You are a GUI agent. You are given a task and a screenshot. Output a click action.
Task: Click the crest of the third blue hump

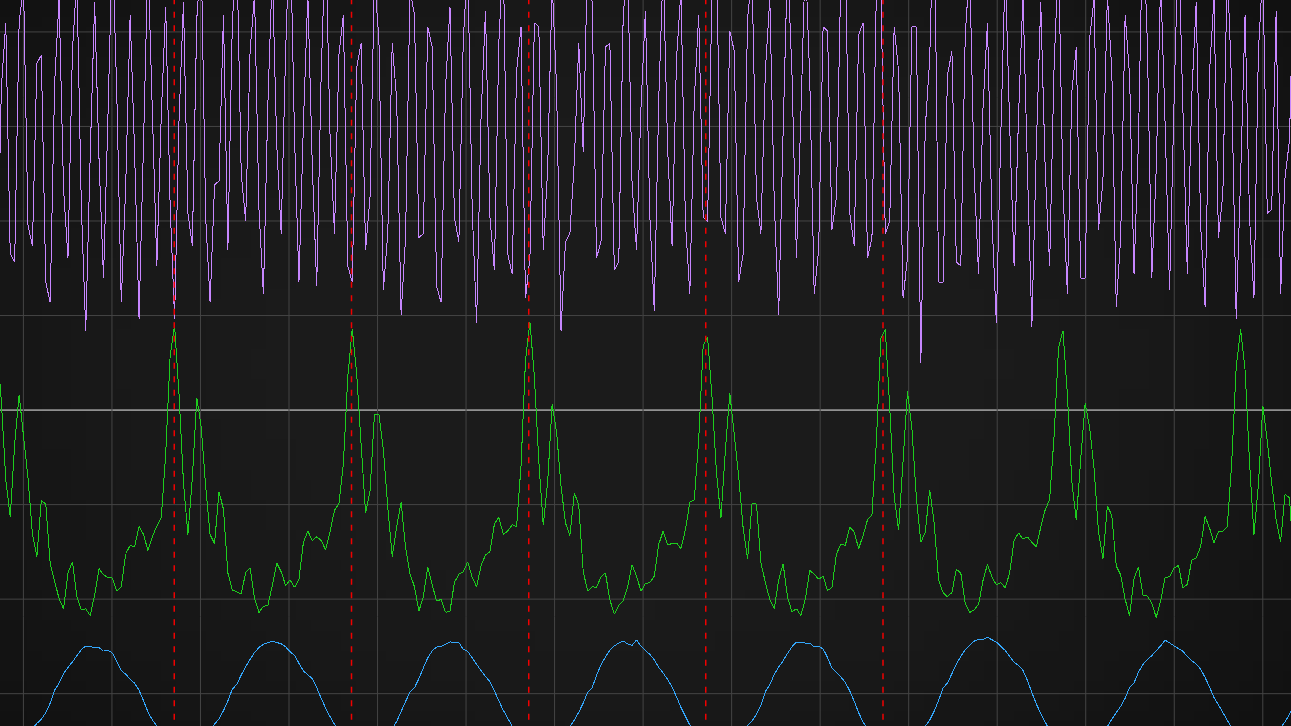450,642
